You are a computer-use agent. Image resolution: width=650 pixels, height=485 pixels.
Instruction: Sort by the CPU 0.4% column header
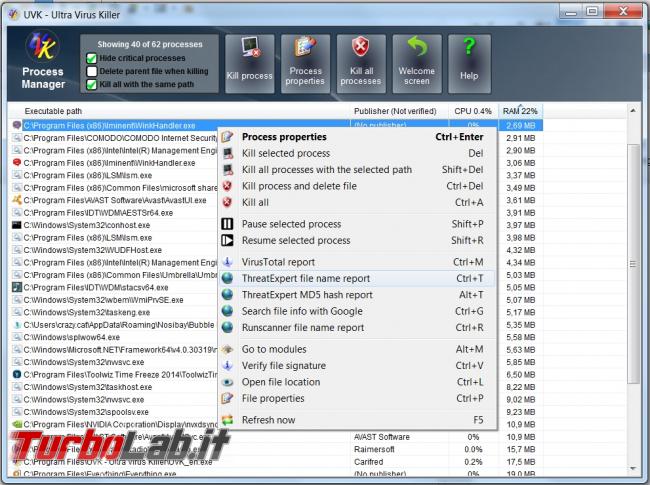[x=473, y=111]
